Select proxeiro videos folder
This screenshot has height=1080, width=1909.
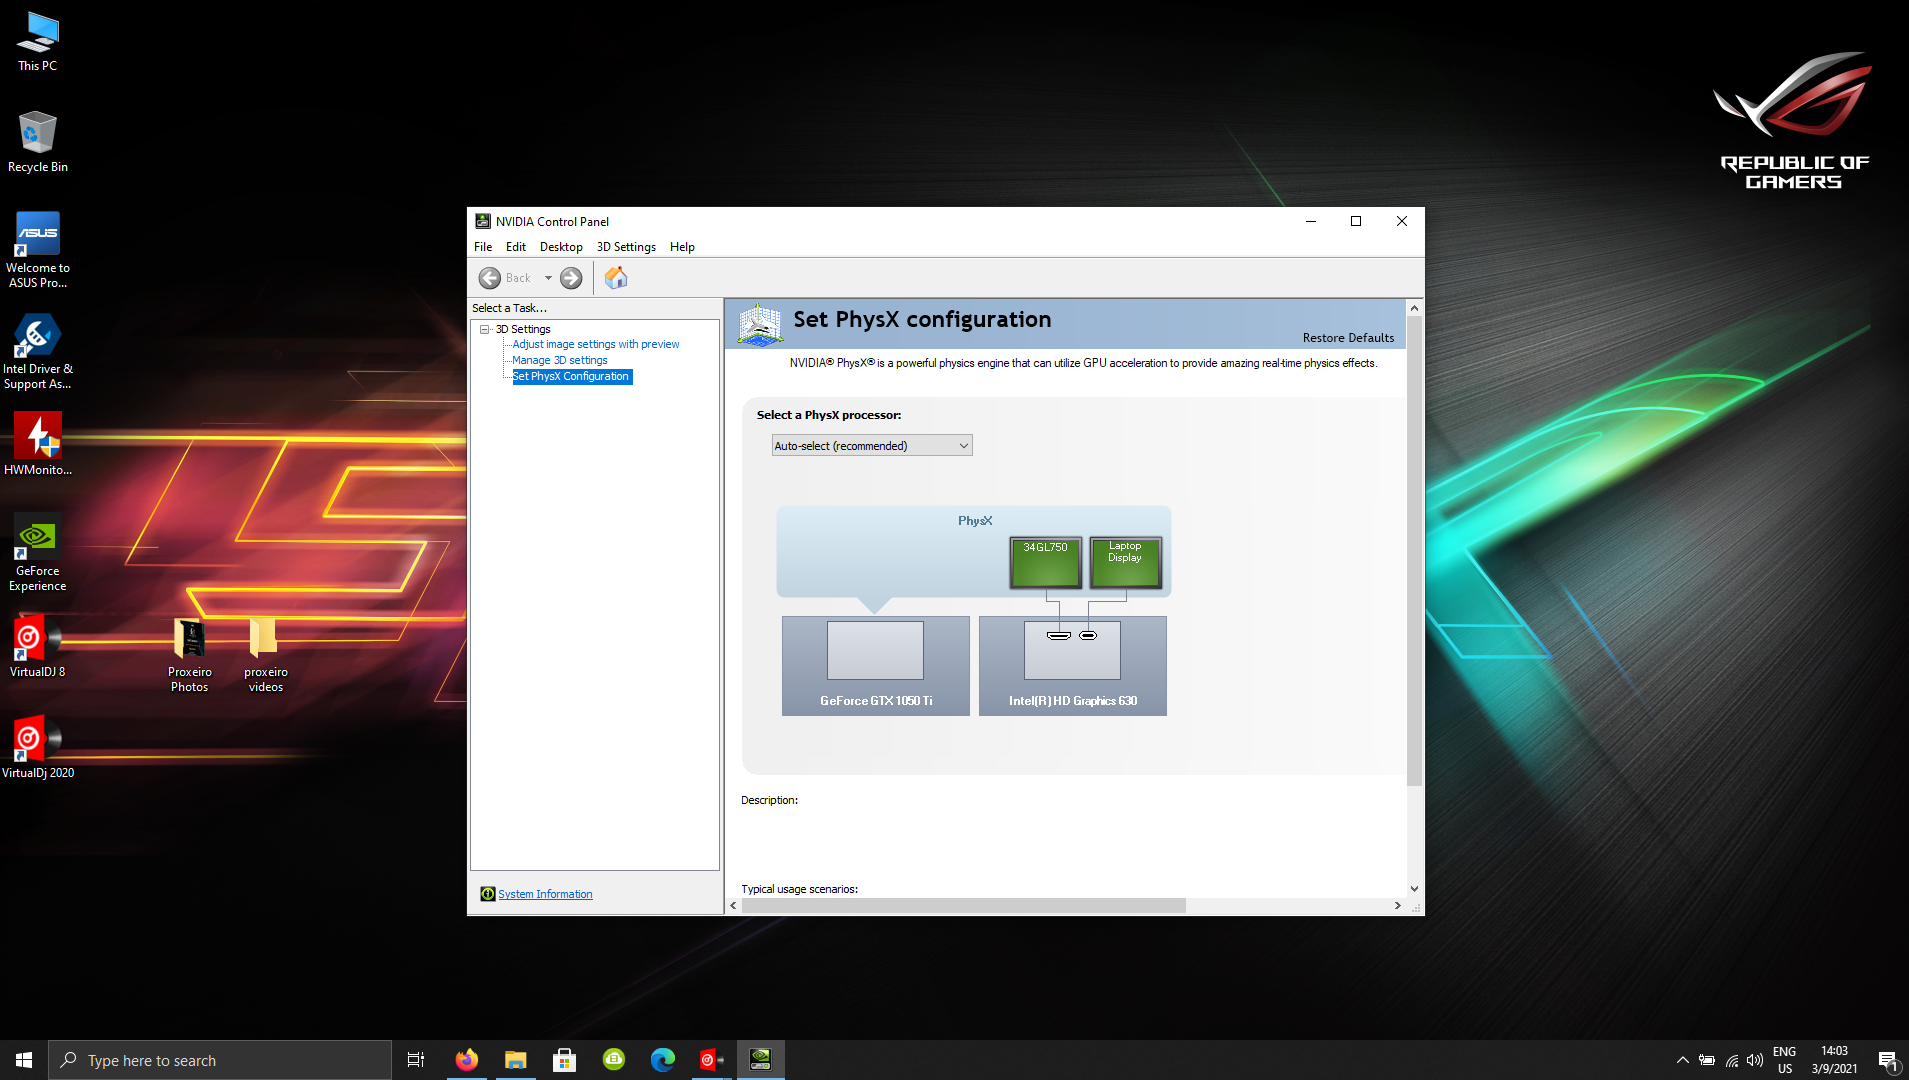pyautogui.click(x=265, y=655)
